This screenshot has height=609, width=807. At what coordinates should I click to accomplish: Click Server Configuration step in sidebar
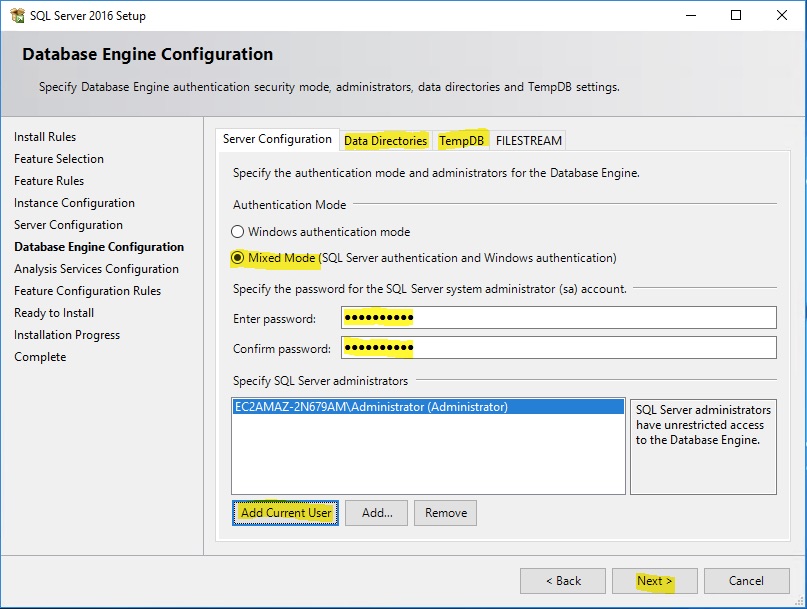click(x=68, y=225)
